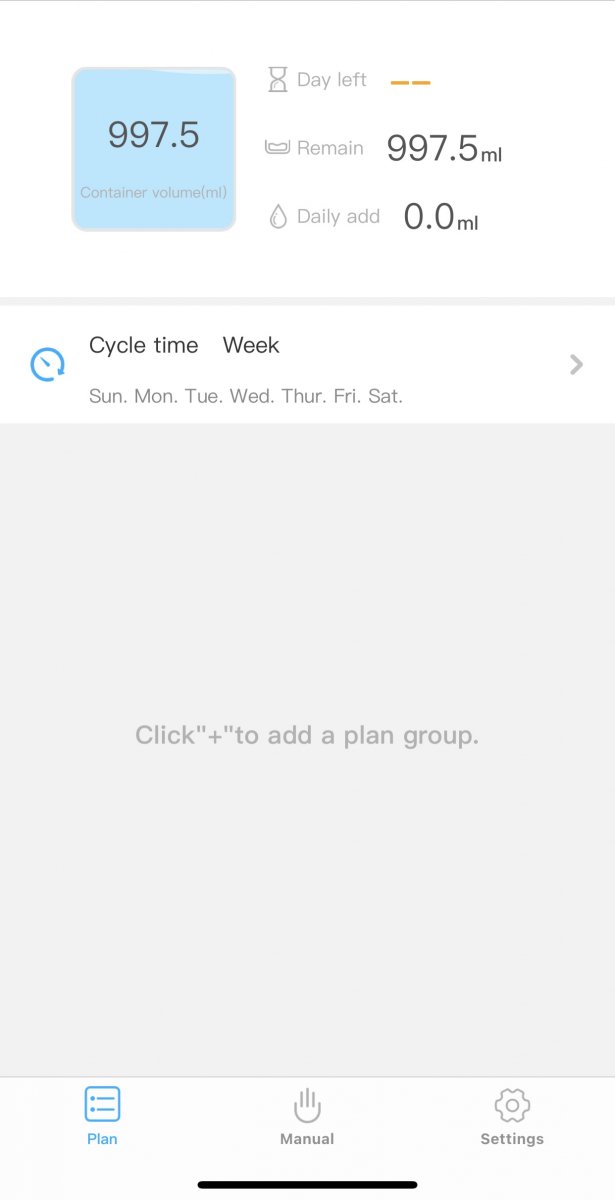Tap the Daily add droplet icon

pyautogui.click(x=277, y=216)
